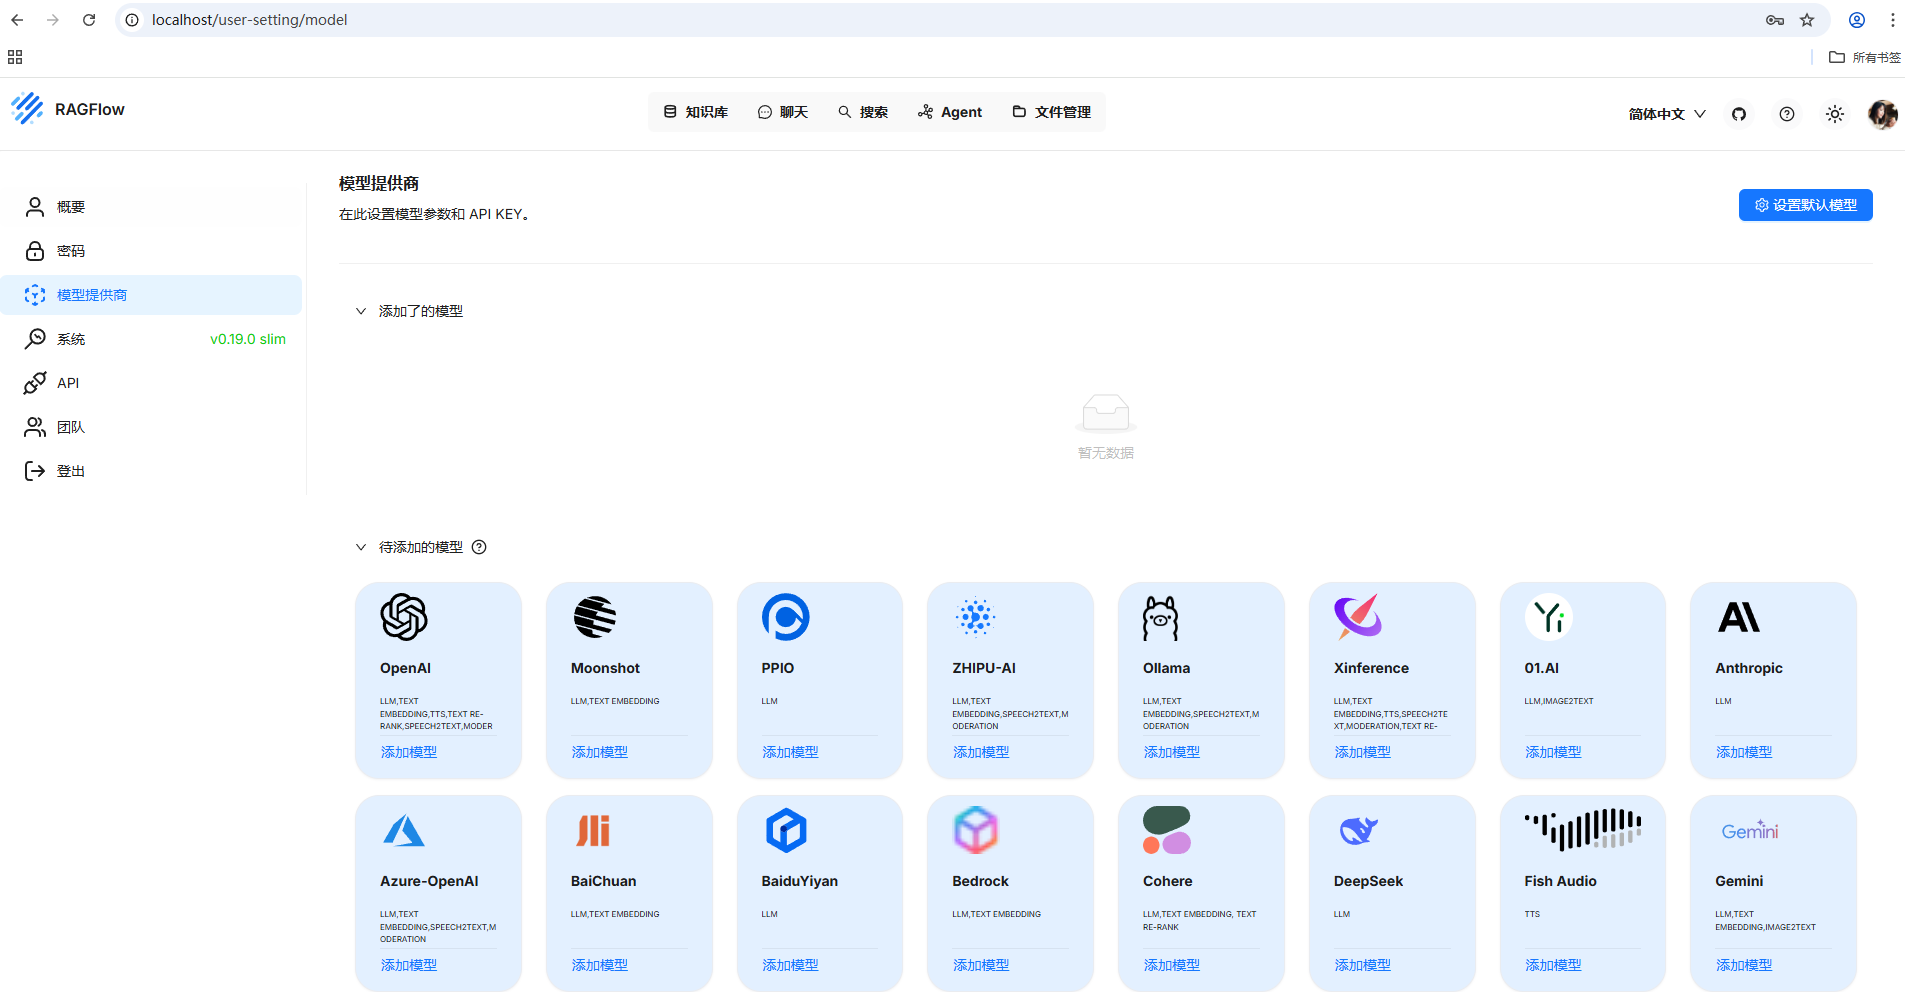The image size is (1905, 992).
Task: Collapse the 添加了的模型 section
Action: (x=361, y=311)
